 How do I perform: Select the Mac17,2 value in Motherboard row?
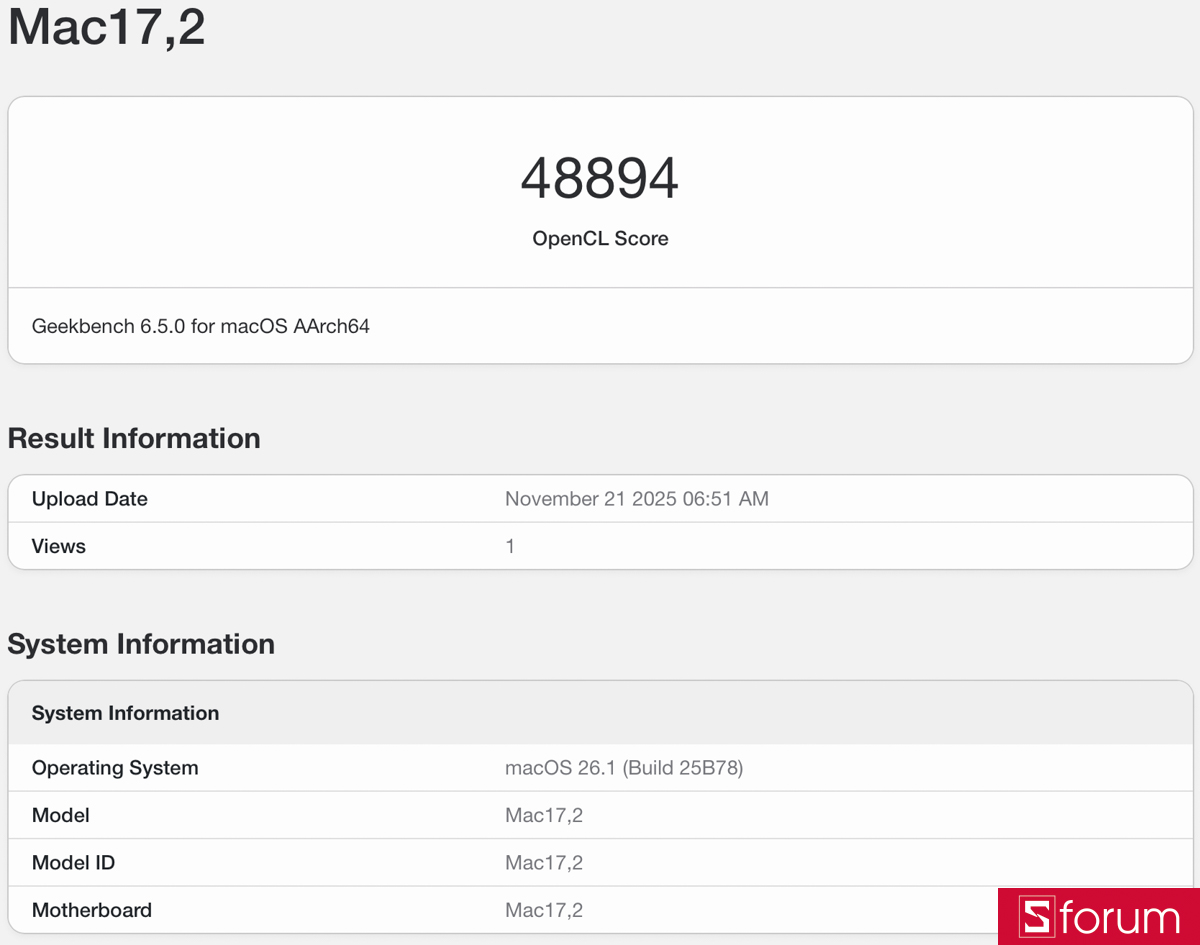544,910
